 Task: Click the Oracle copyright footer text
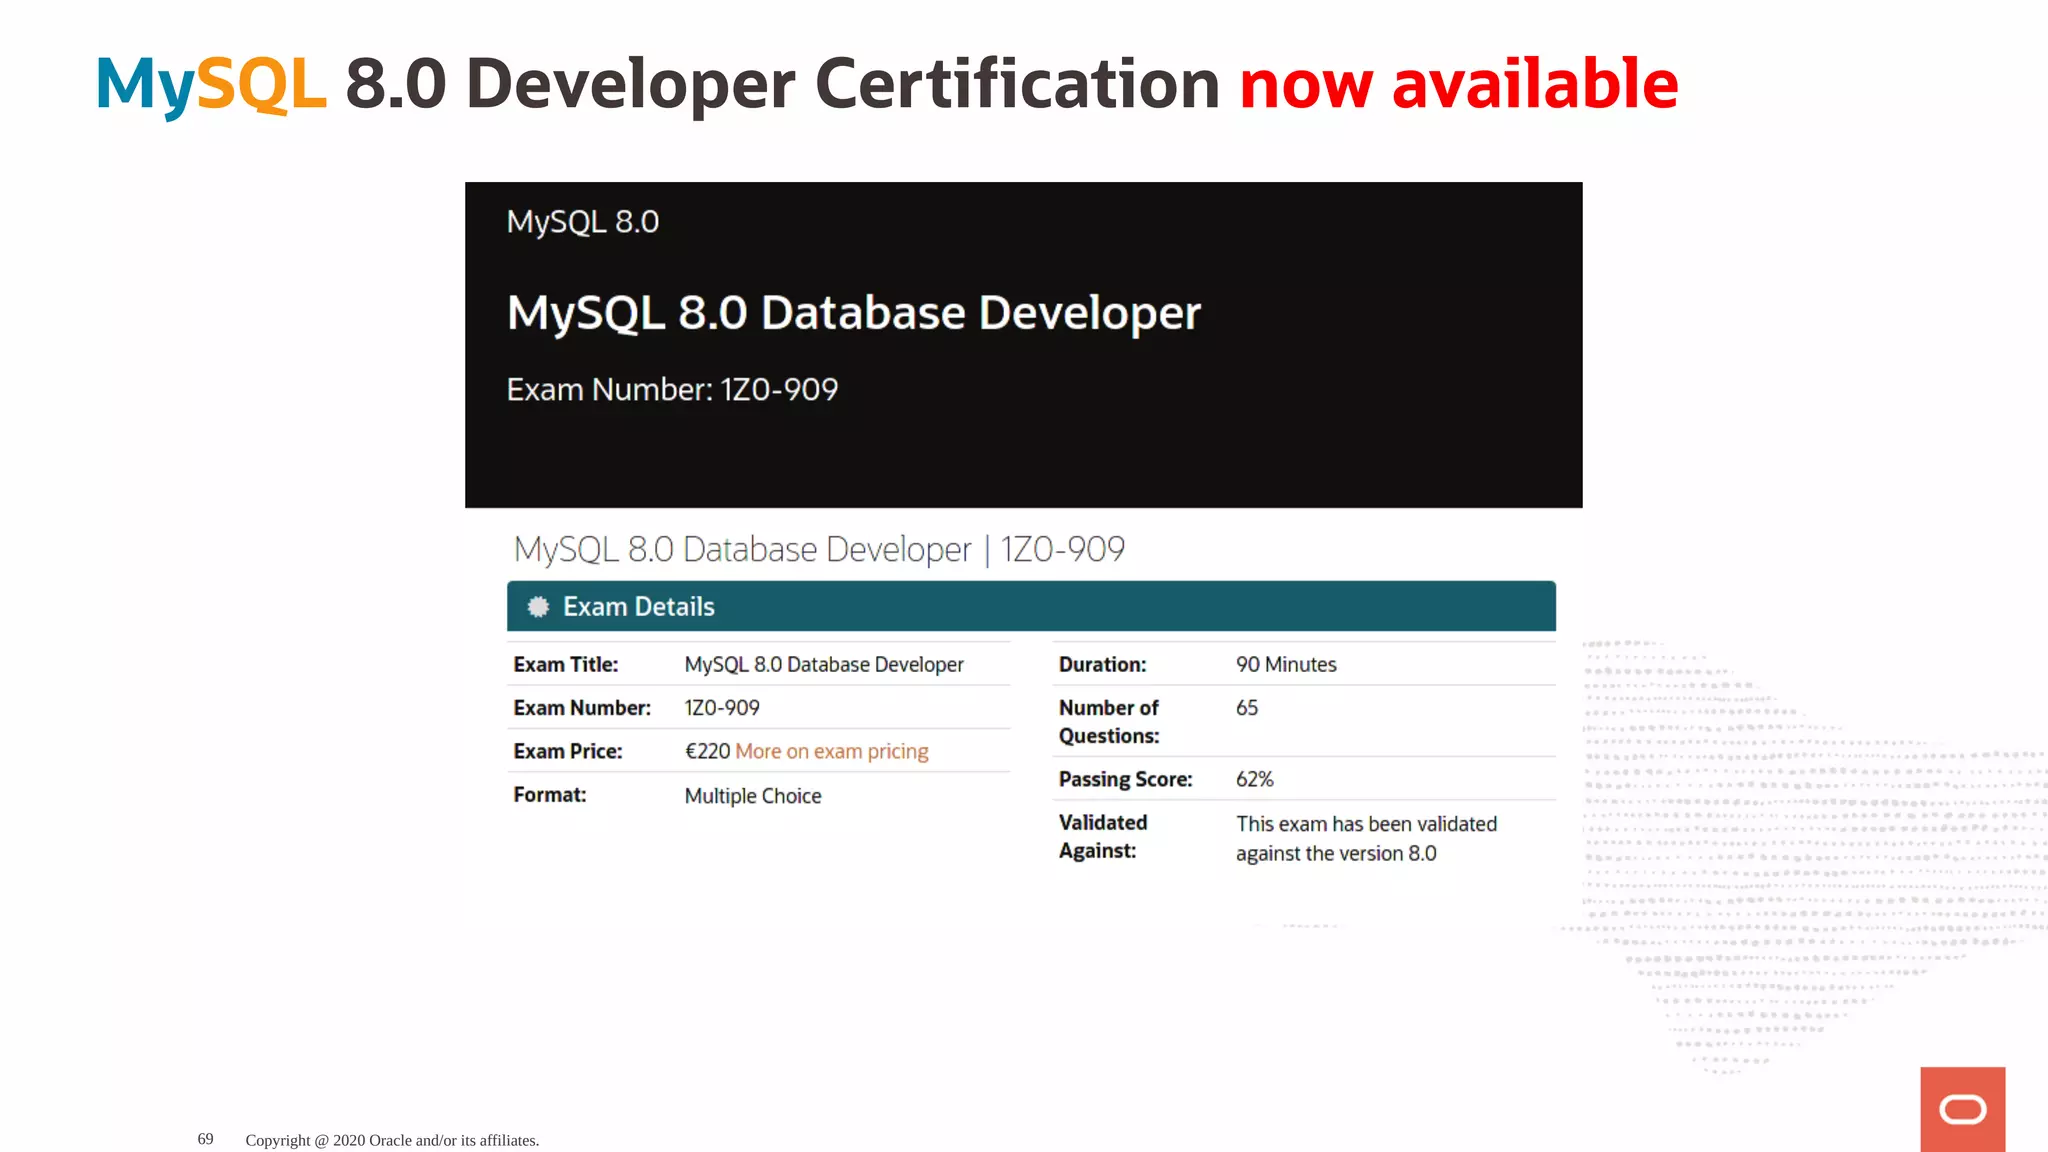[x=392, y=1140]
